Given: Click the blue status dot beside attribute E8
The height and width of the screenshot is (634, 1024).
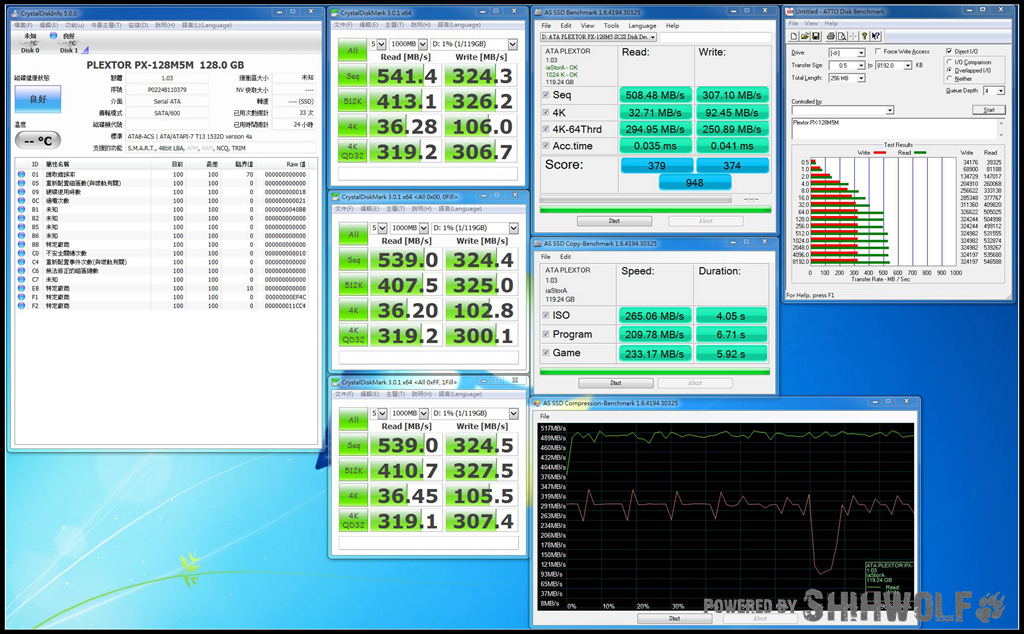Looking at the screenshot, I should point(21,288).
